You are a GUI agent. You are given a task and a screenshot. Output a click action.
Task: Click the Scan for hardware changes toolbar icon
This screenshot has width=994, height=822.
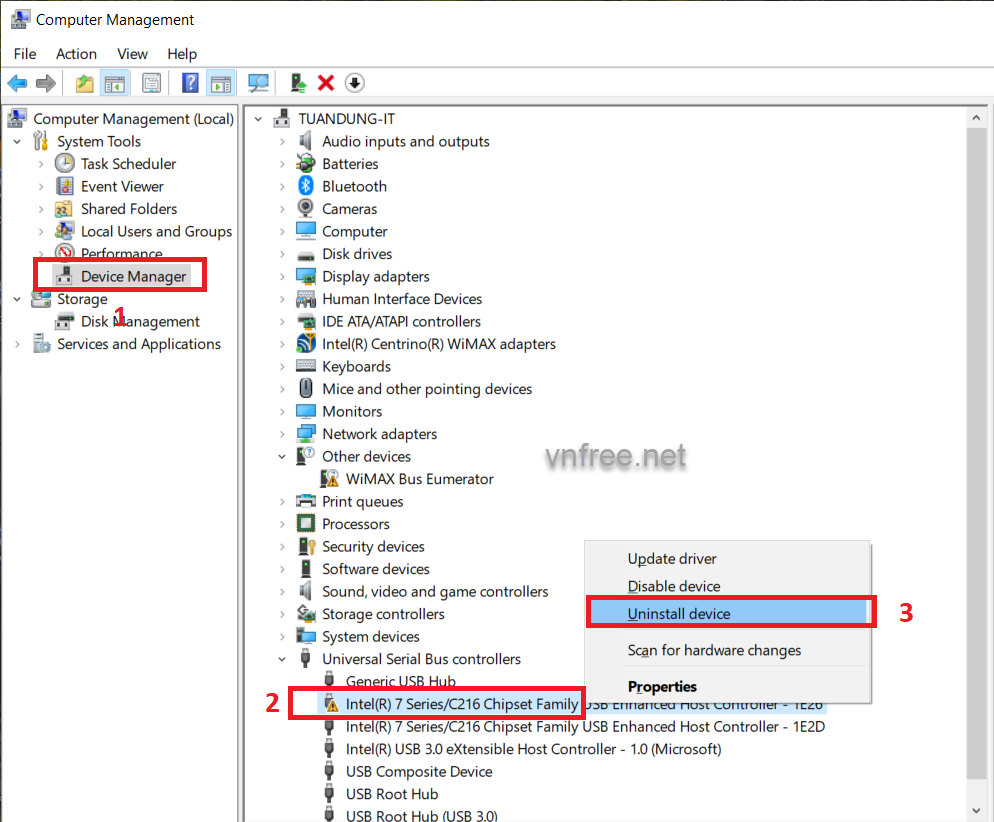pyautogui.click(x=259, y=83)
